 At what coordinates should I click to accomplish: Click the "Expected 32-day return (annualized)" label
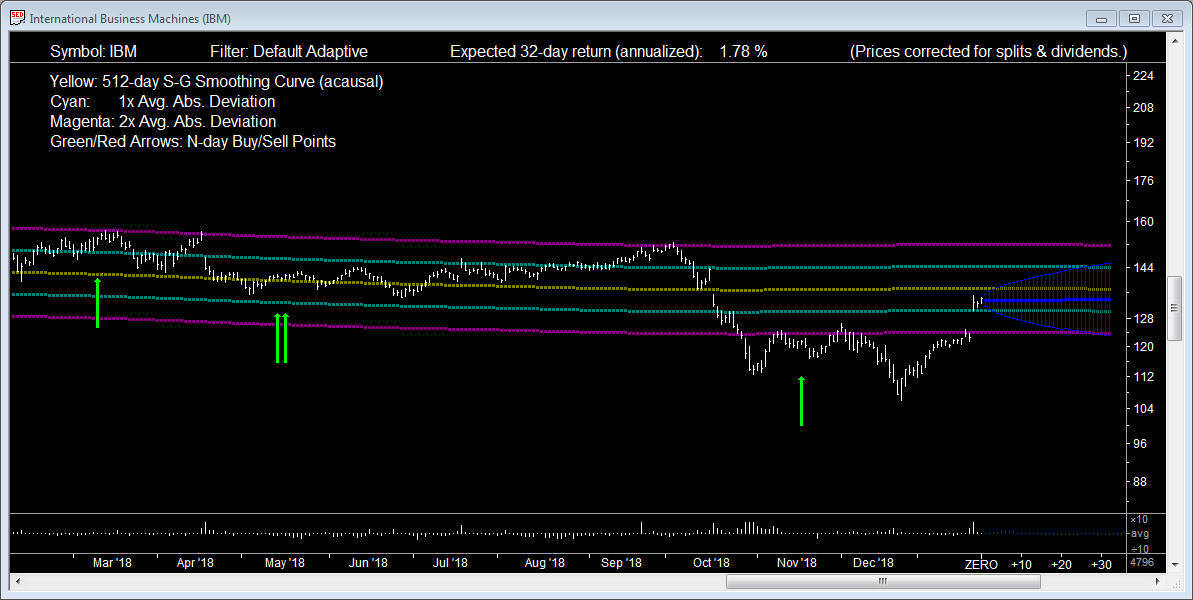pyautogui.click(x=576, y=52)
